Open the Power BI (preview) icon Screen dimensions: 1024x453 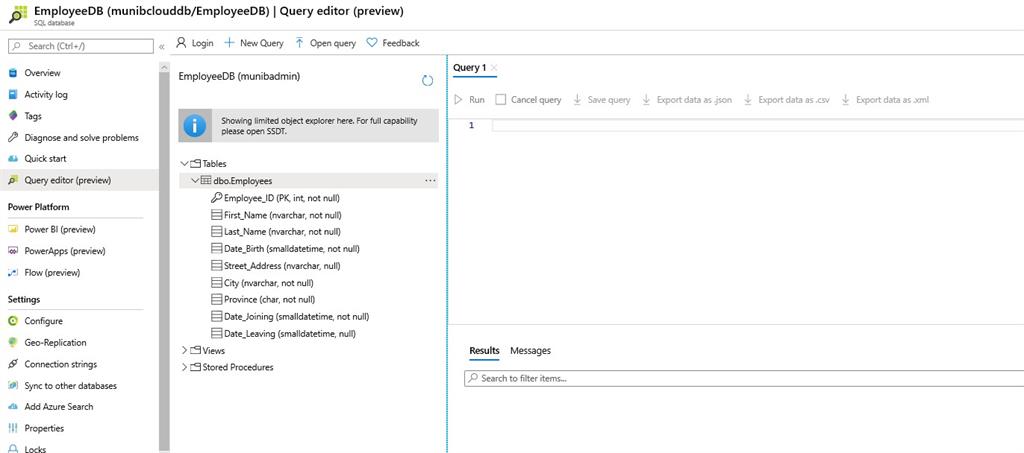[x=12, y=229]
